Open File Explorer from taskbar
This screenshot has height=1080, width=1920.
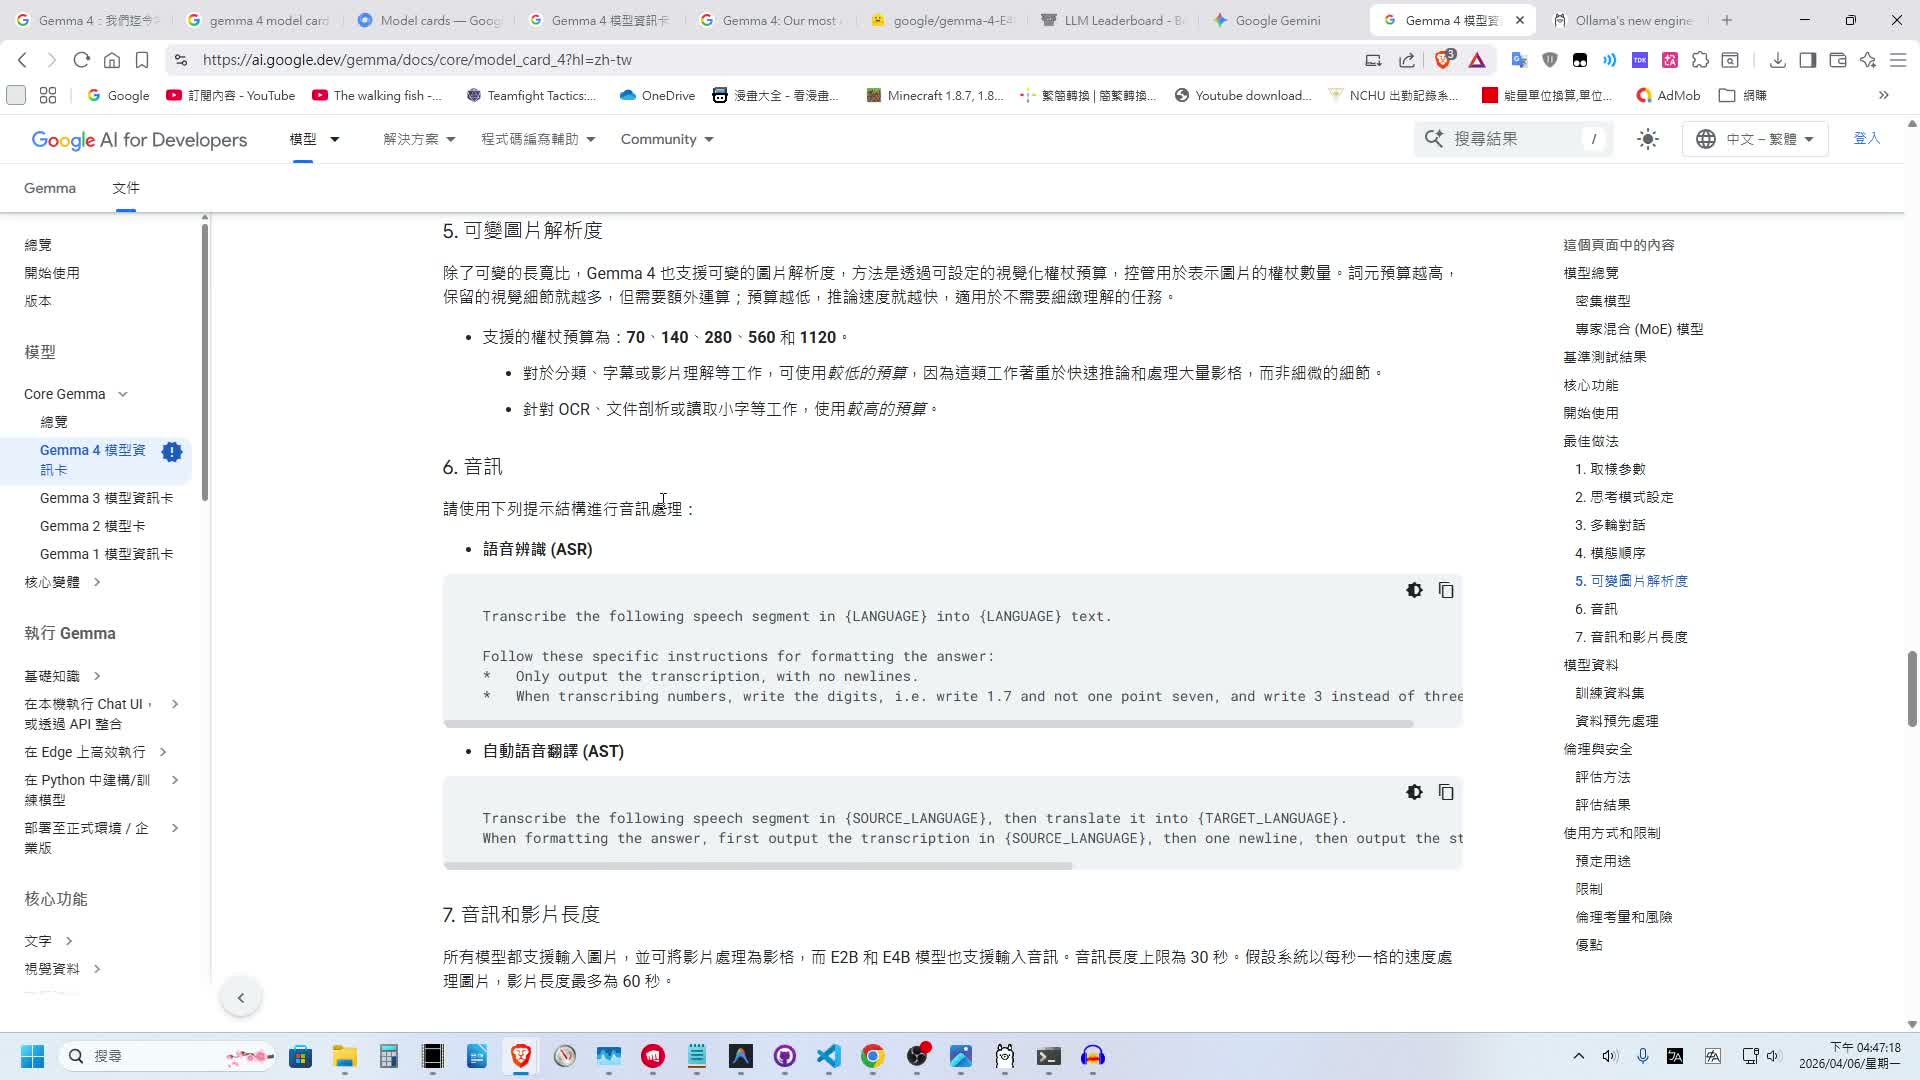[345, 1056]
